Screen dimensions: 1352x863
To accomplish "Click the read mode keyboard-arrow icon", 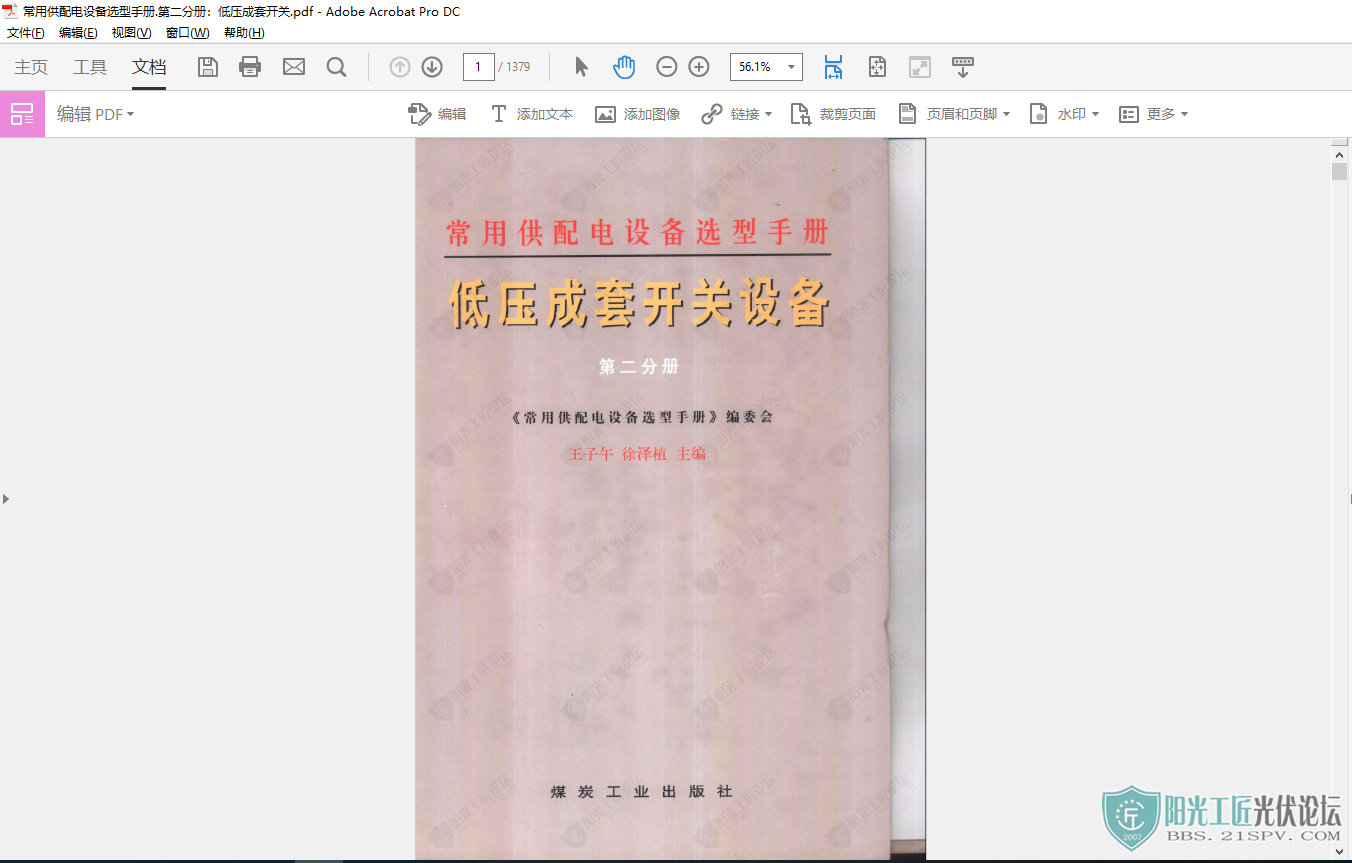I will pyautogui.click(x=962, y=67).
